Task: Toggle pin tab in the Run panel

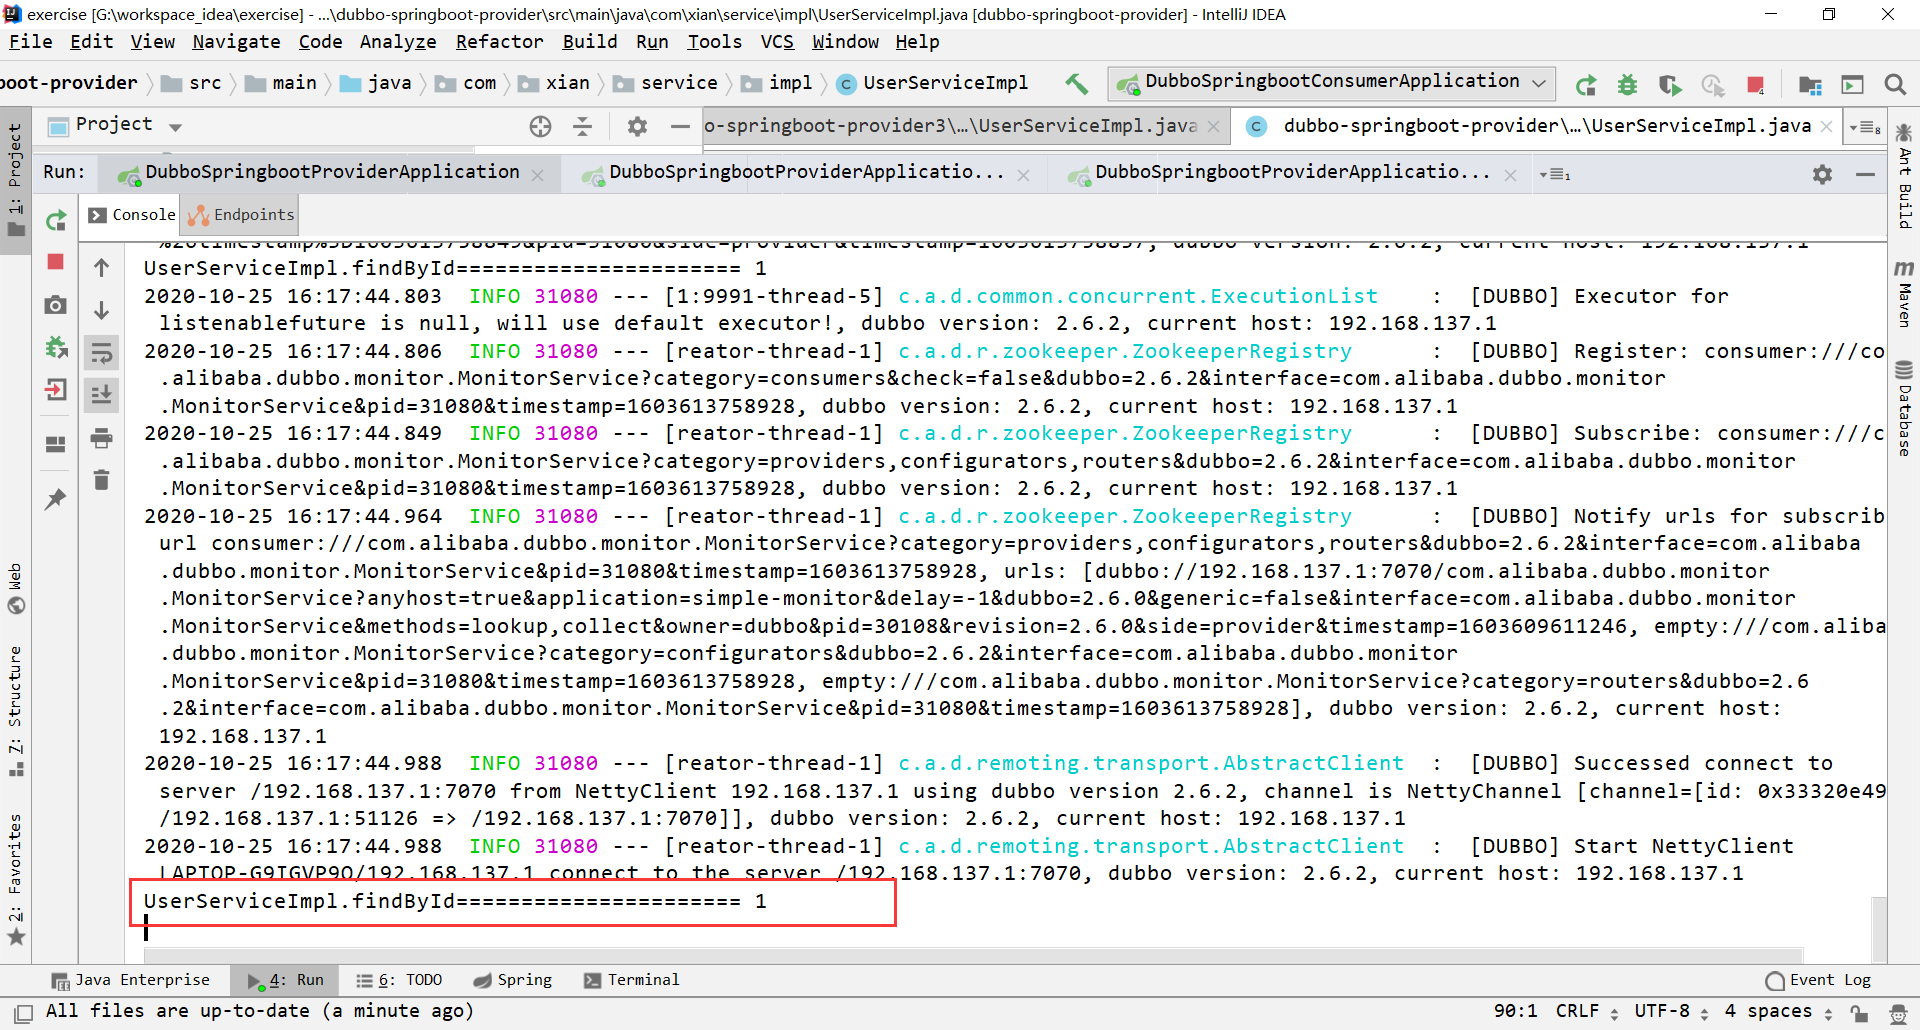Action: [x=56, y=498]
